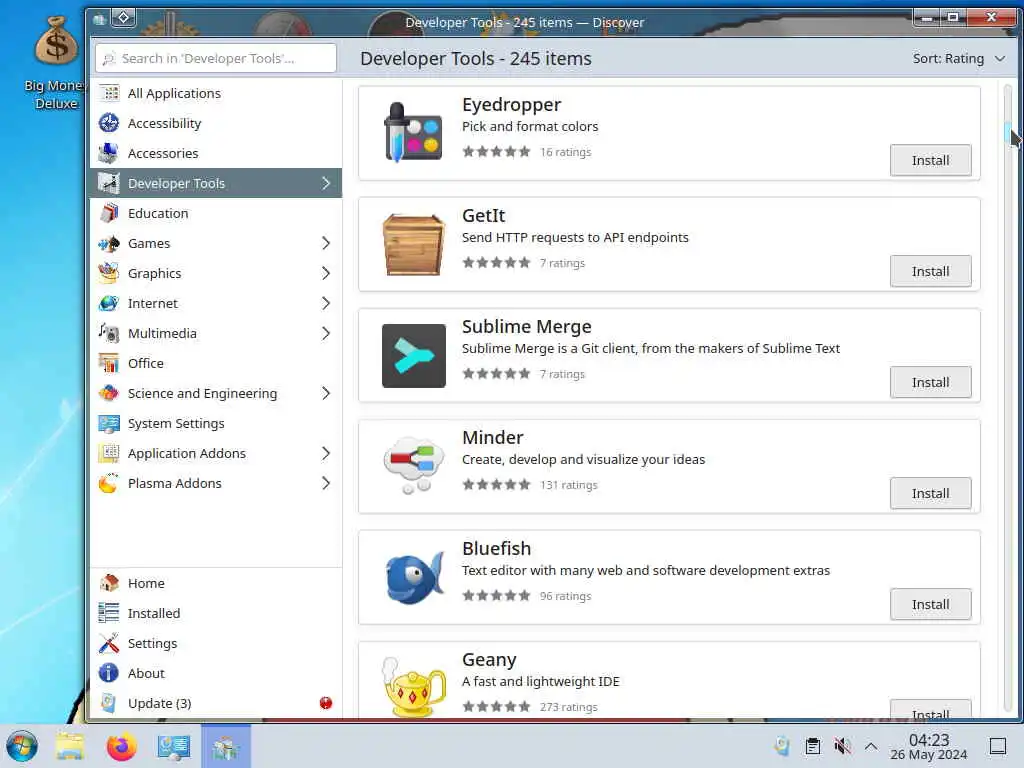The image size is (1024, 768).
Task: Install Bluefish
Action: [x=930, y=604]
